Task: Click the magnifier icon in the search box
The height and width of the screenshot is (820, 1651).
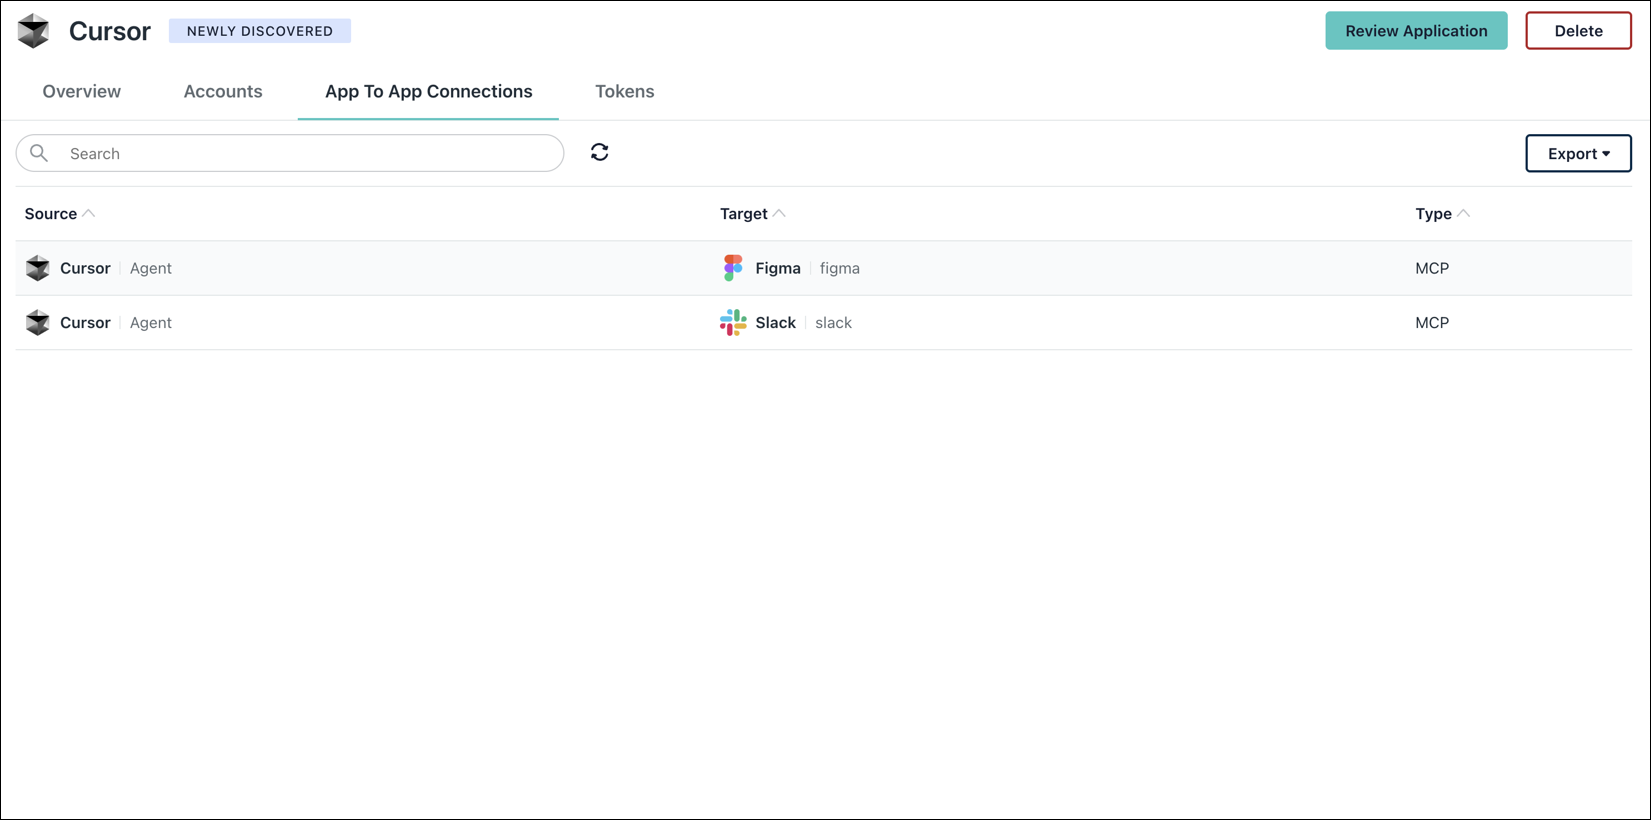Action: (x=39, y=153)
